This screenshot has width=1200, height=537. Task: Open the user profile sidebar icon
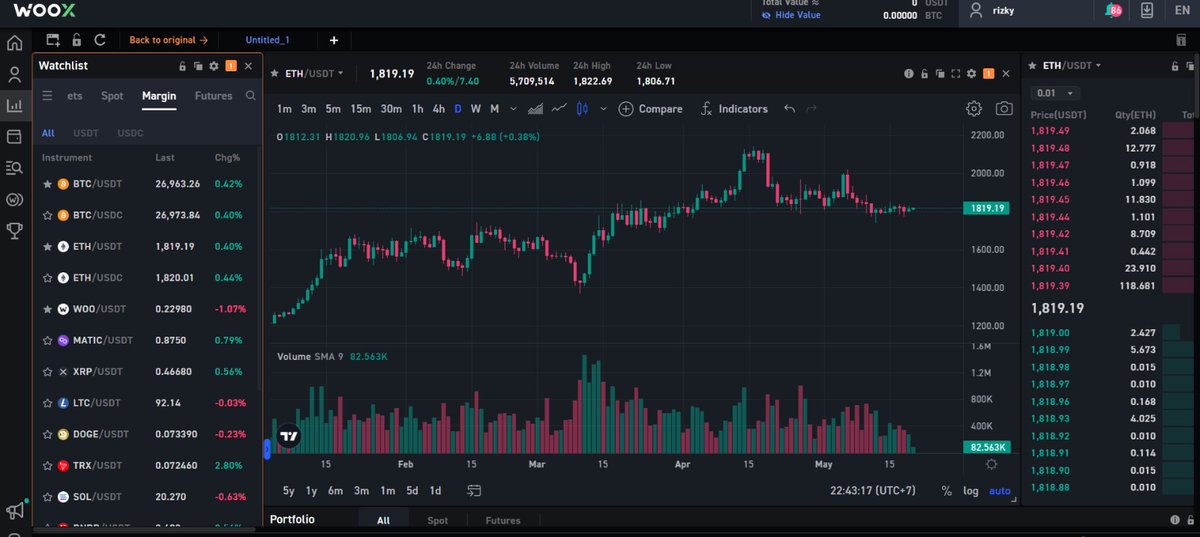pyautogui.click(x=14, y=74)
